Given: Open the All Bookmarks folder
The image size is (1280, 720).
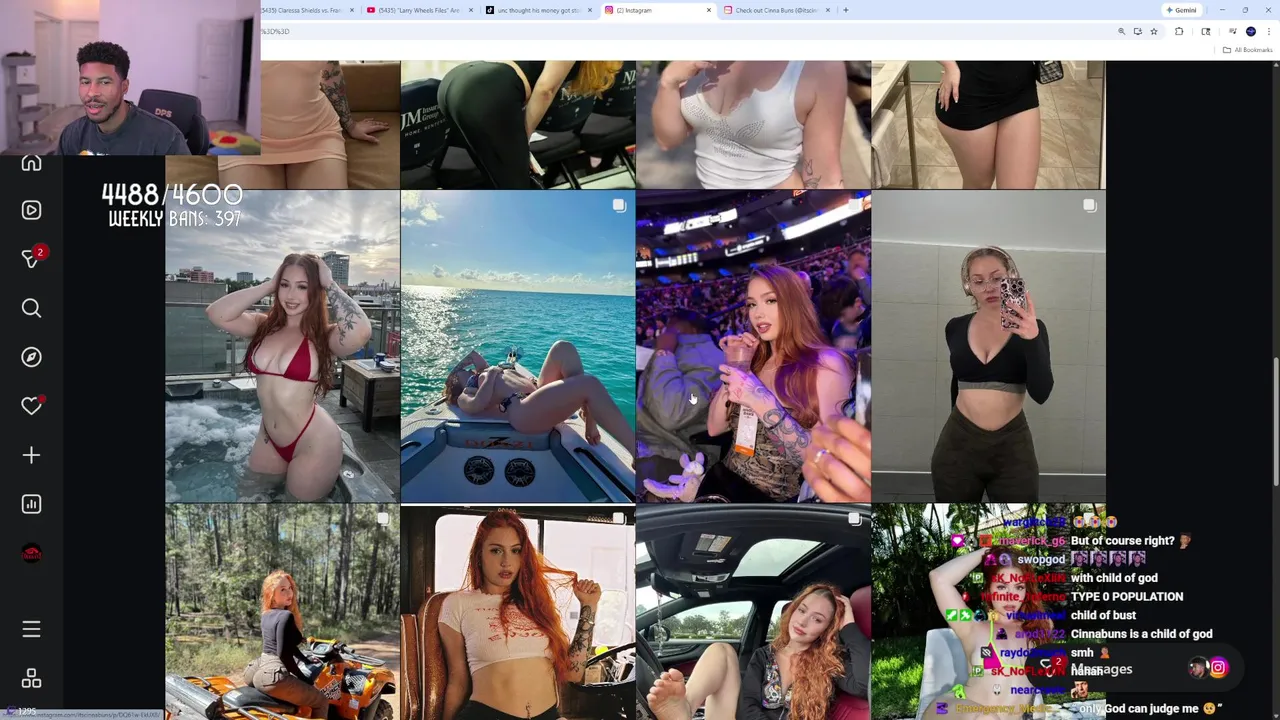Looking at the screenshot, I should (1249, 50).
